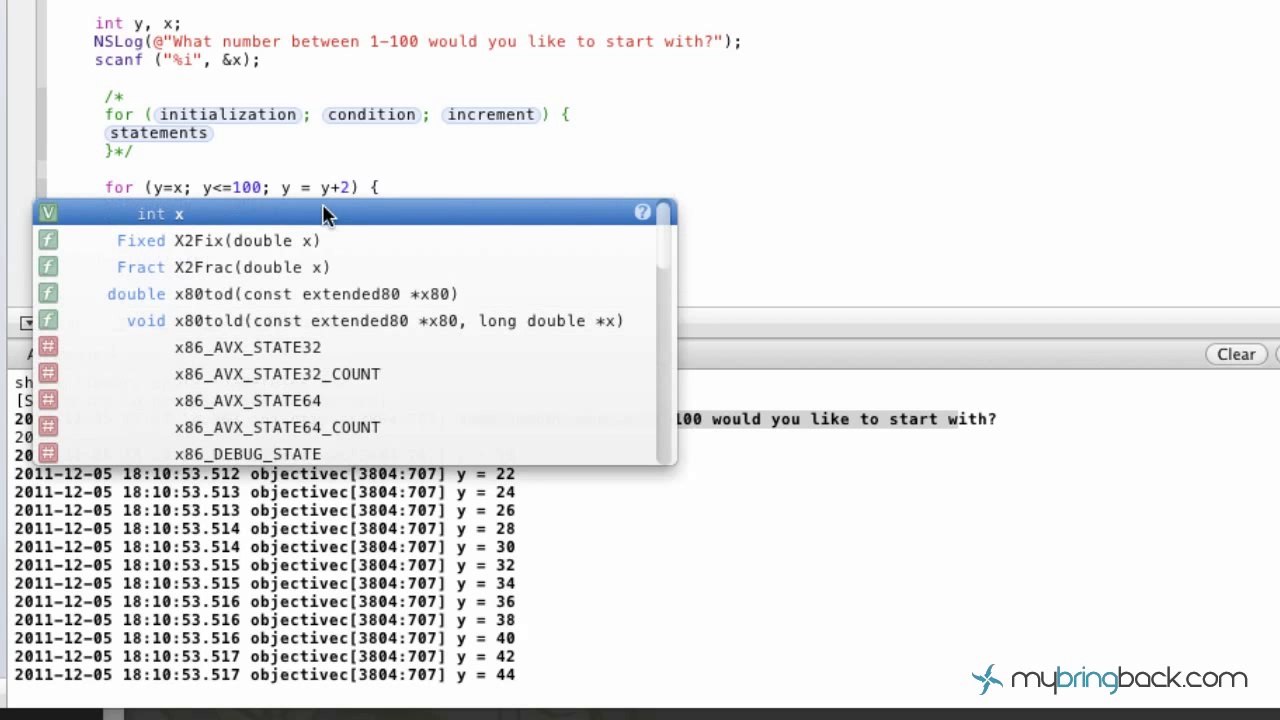1280x720 pixels.
Task: Choose the "int x" completion suggestion
Action: point(345,213)
